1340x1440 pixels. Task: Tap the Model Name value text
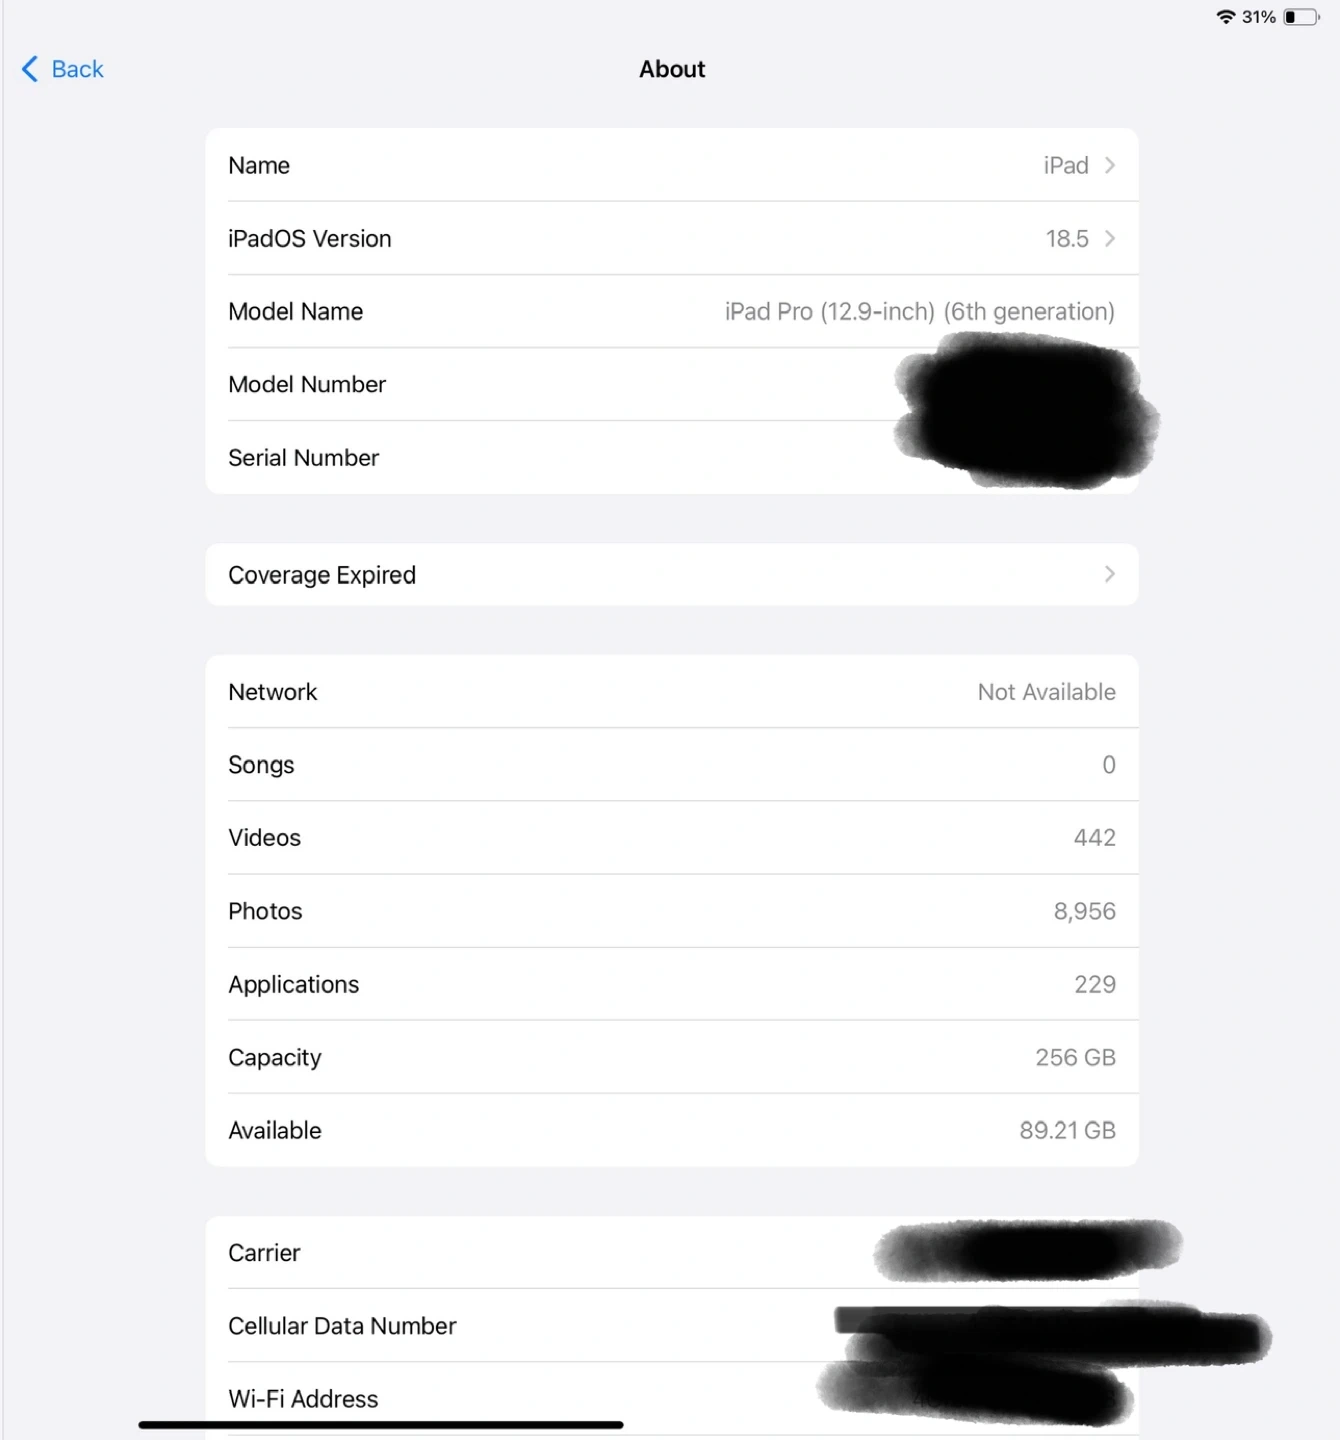click(x=919, y=312)
